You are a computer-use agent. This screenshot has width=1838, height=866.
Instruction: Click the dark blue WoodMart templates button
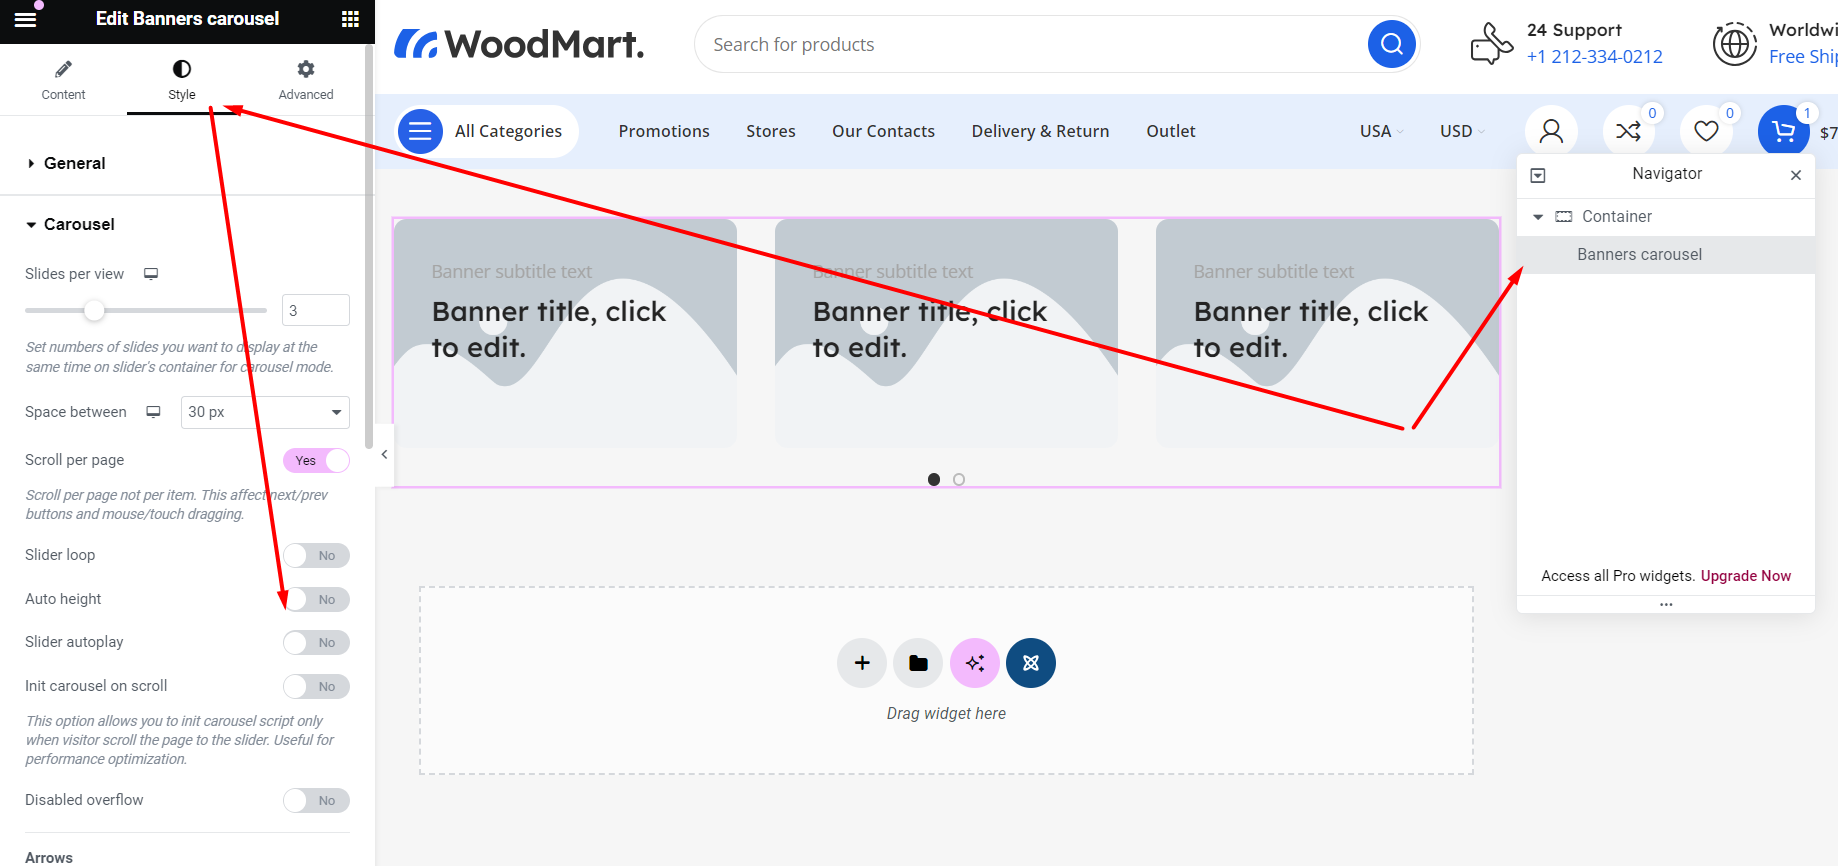click(1031, 663)
